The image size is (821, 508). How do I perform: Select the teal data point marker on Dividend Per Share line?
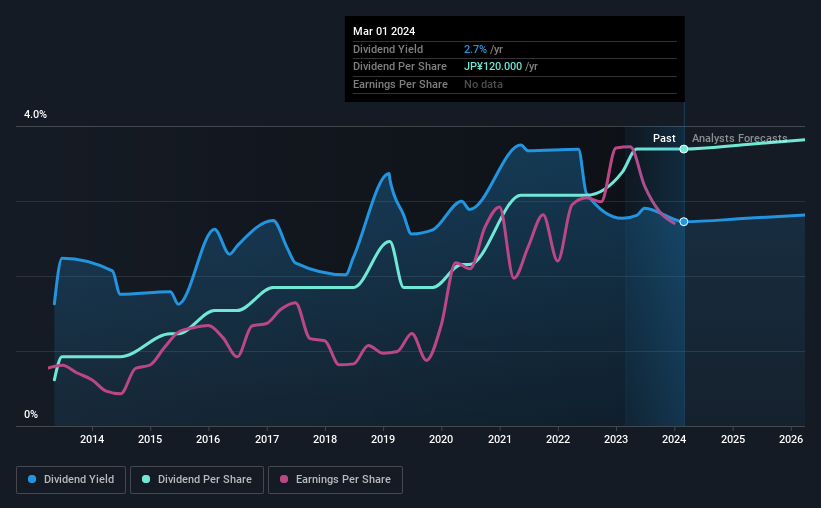point(684,149)
